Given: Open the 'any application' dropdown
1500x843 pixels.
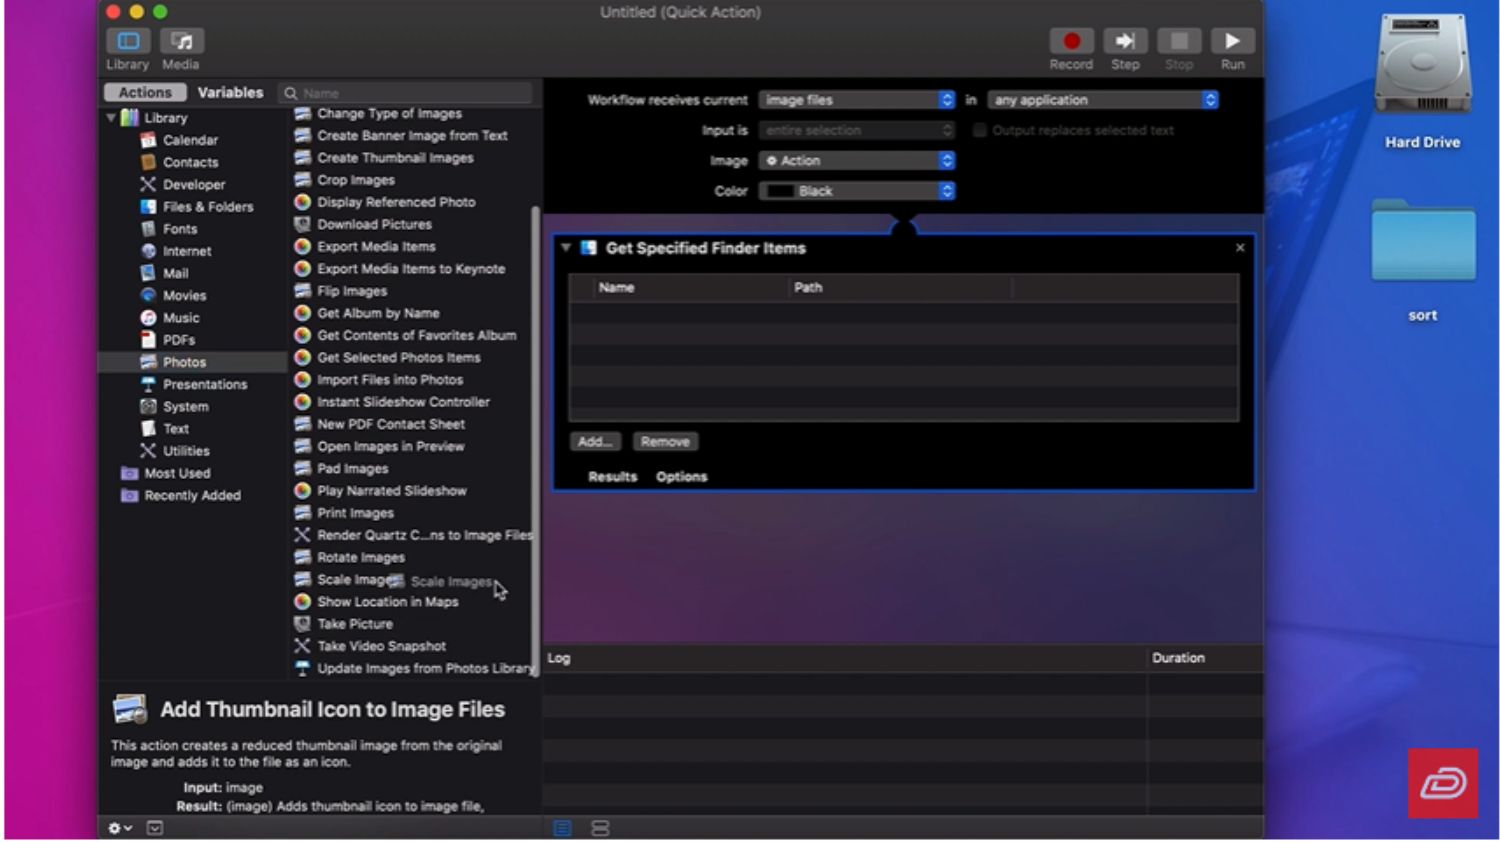Looking at the screenshot, I should (x=1102, y=100).
